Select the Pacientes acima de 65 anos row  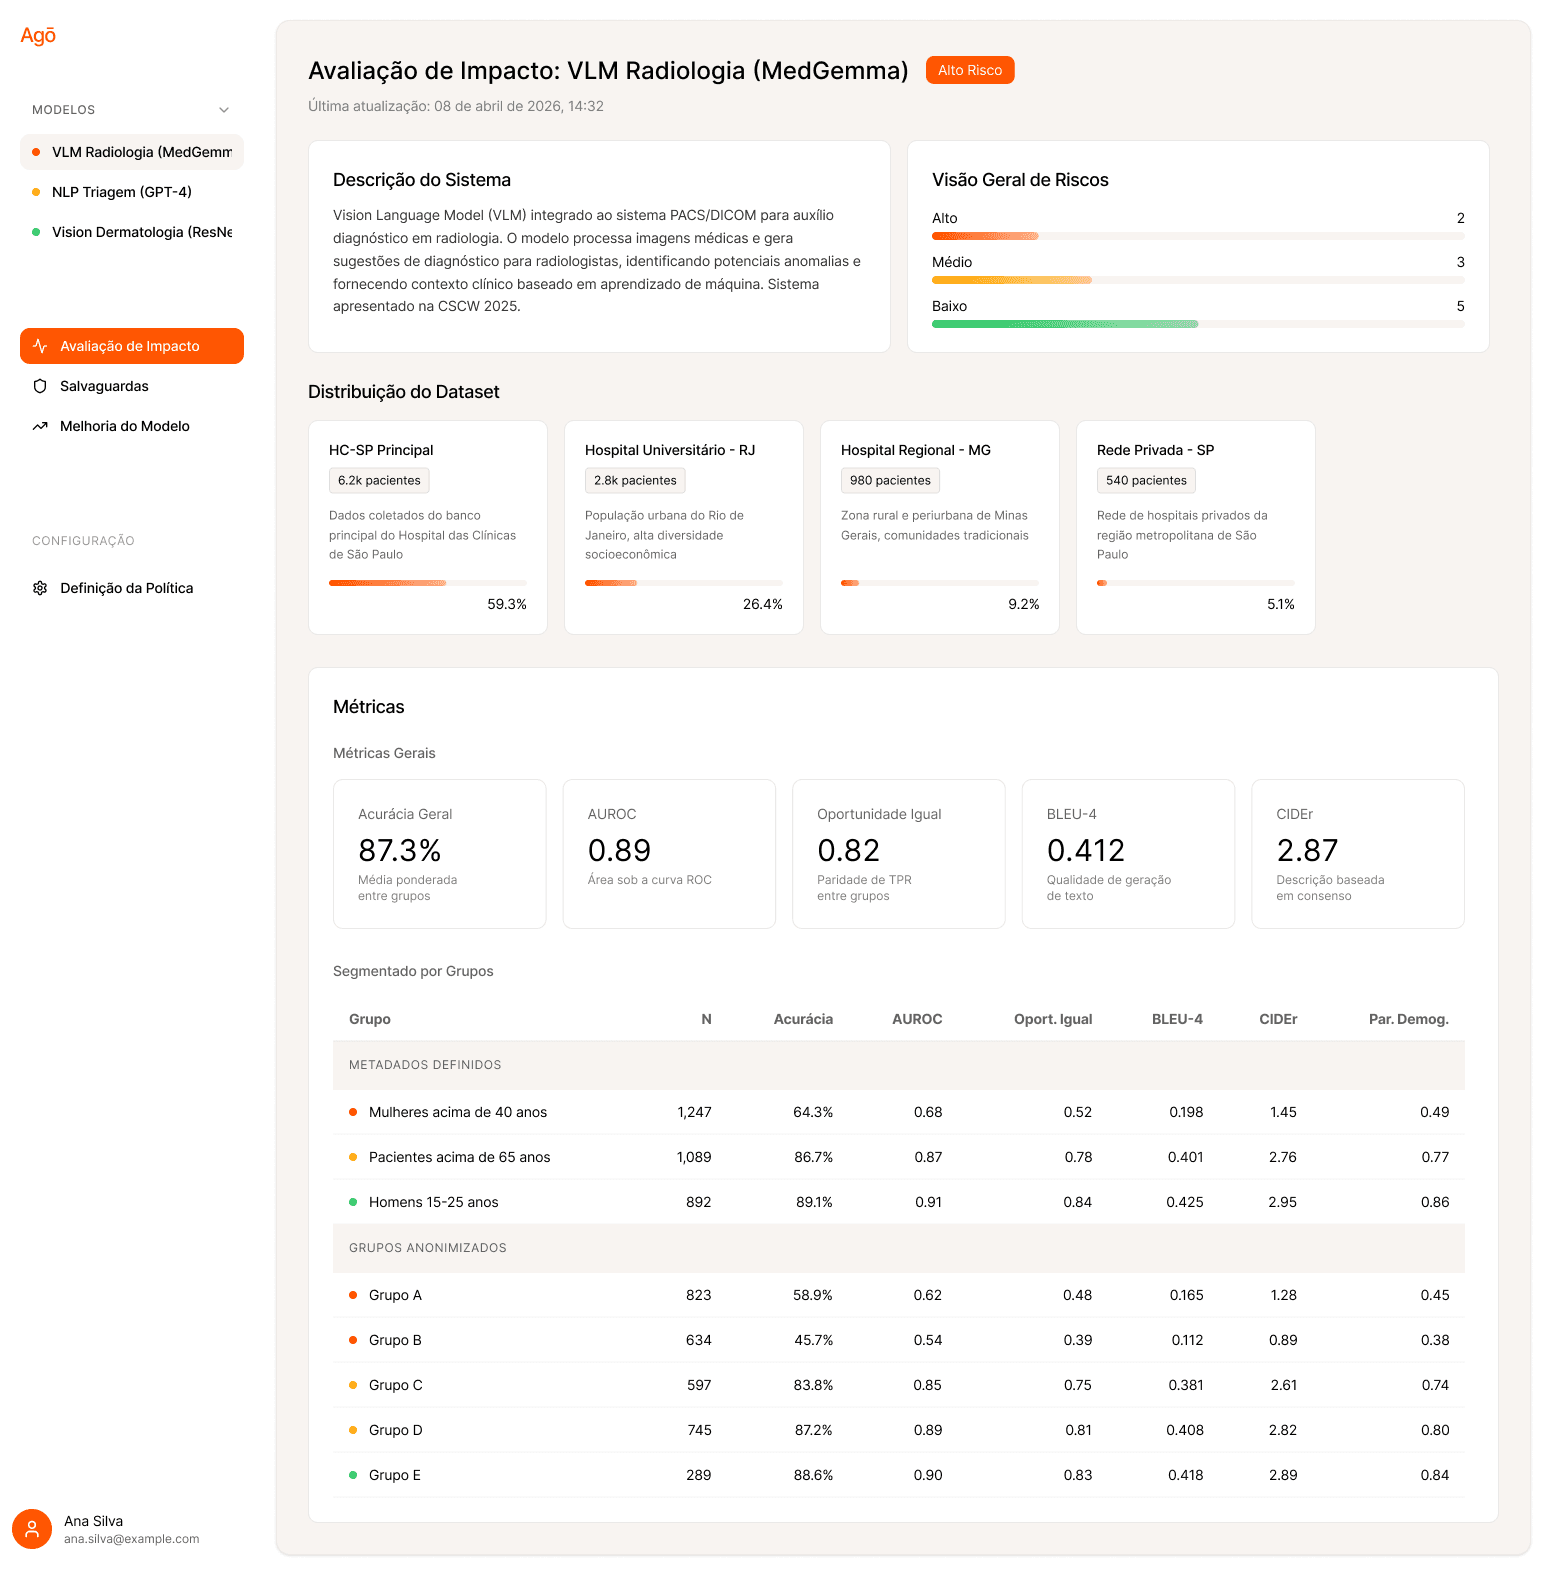899,1157
